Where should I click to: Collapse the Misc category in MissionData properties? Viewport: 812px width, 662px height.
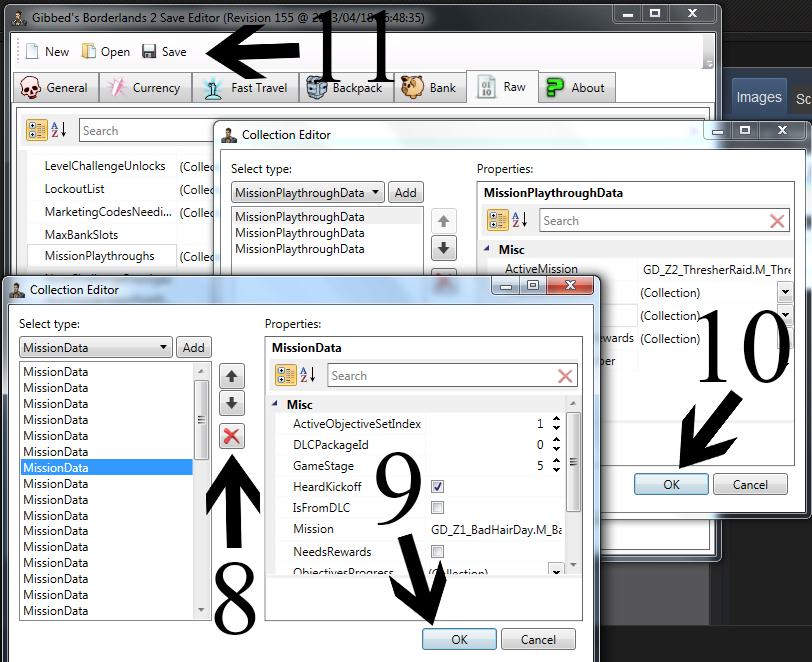click(x=275, y=404)
